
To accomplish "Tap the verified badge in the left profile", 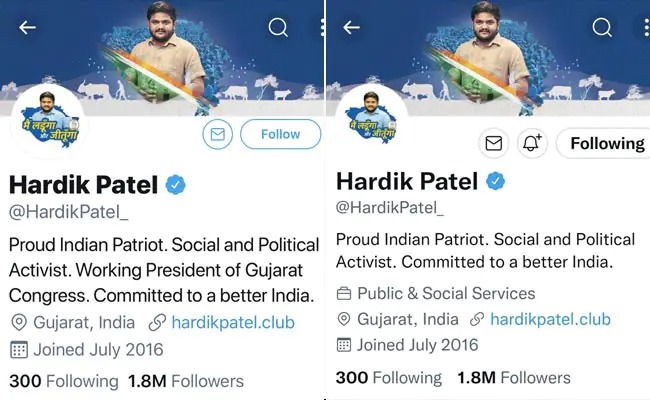I will [174, 185].
